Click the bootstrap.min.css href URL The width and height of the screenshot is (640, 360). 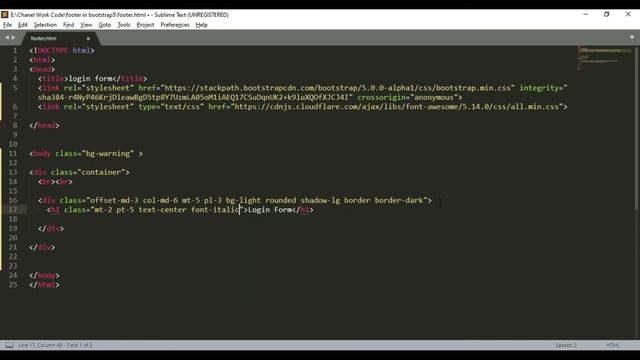pos(338,88)
